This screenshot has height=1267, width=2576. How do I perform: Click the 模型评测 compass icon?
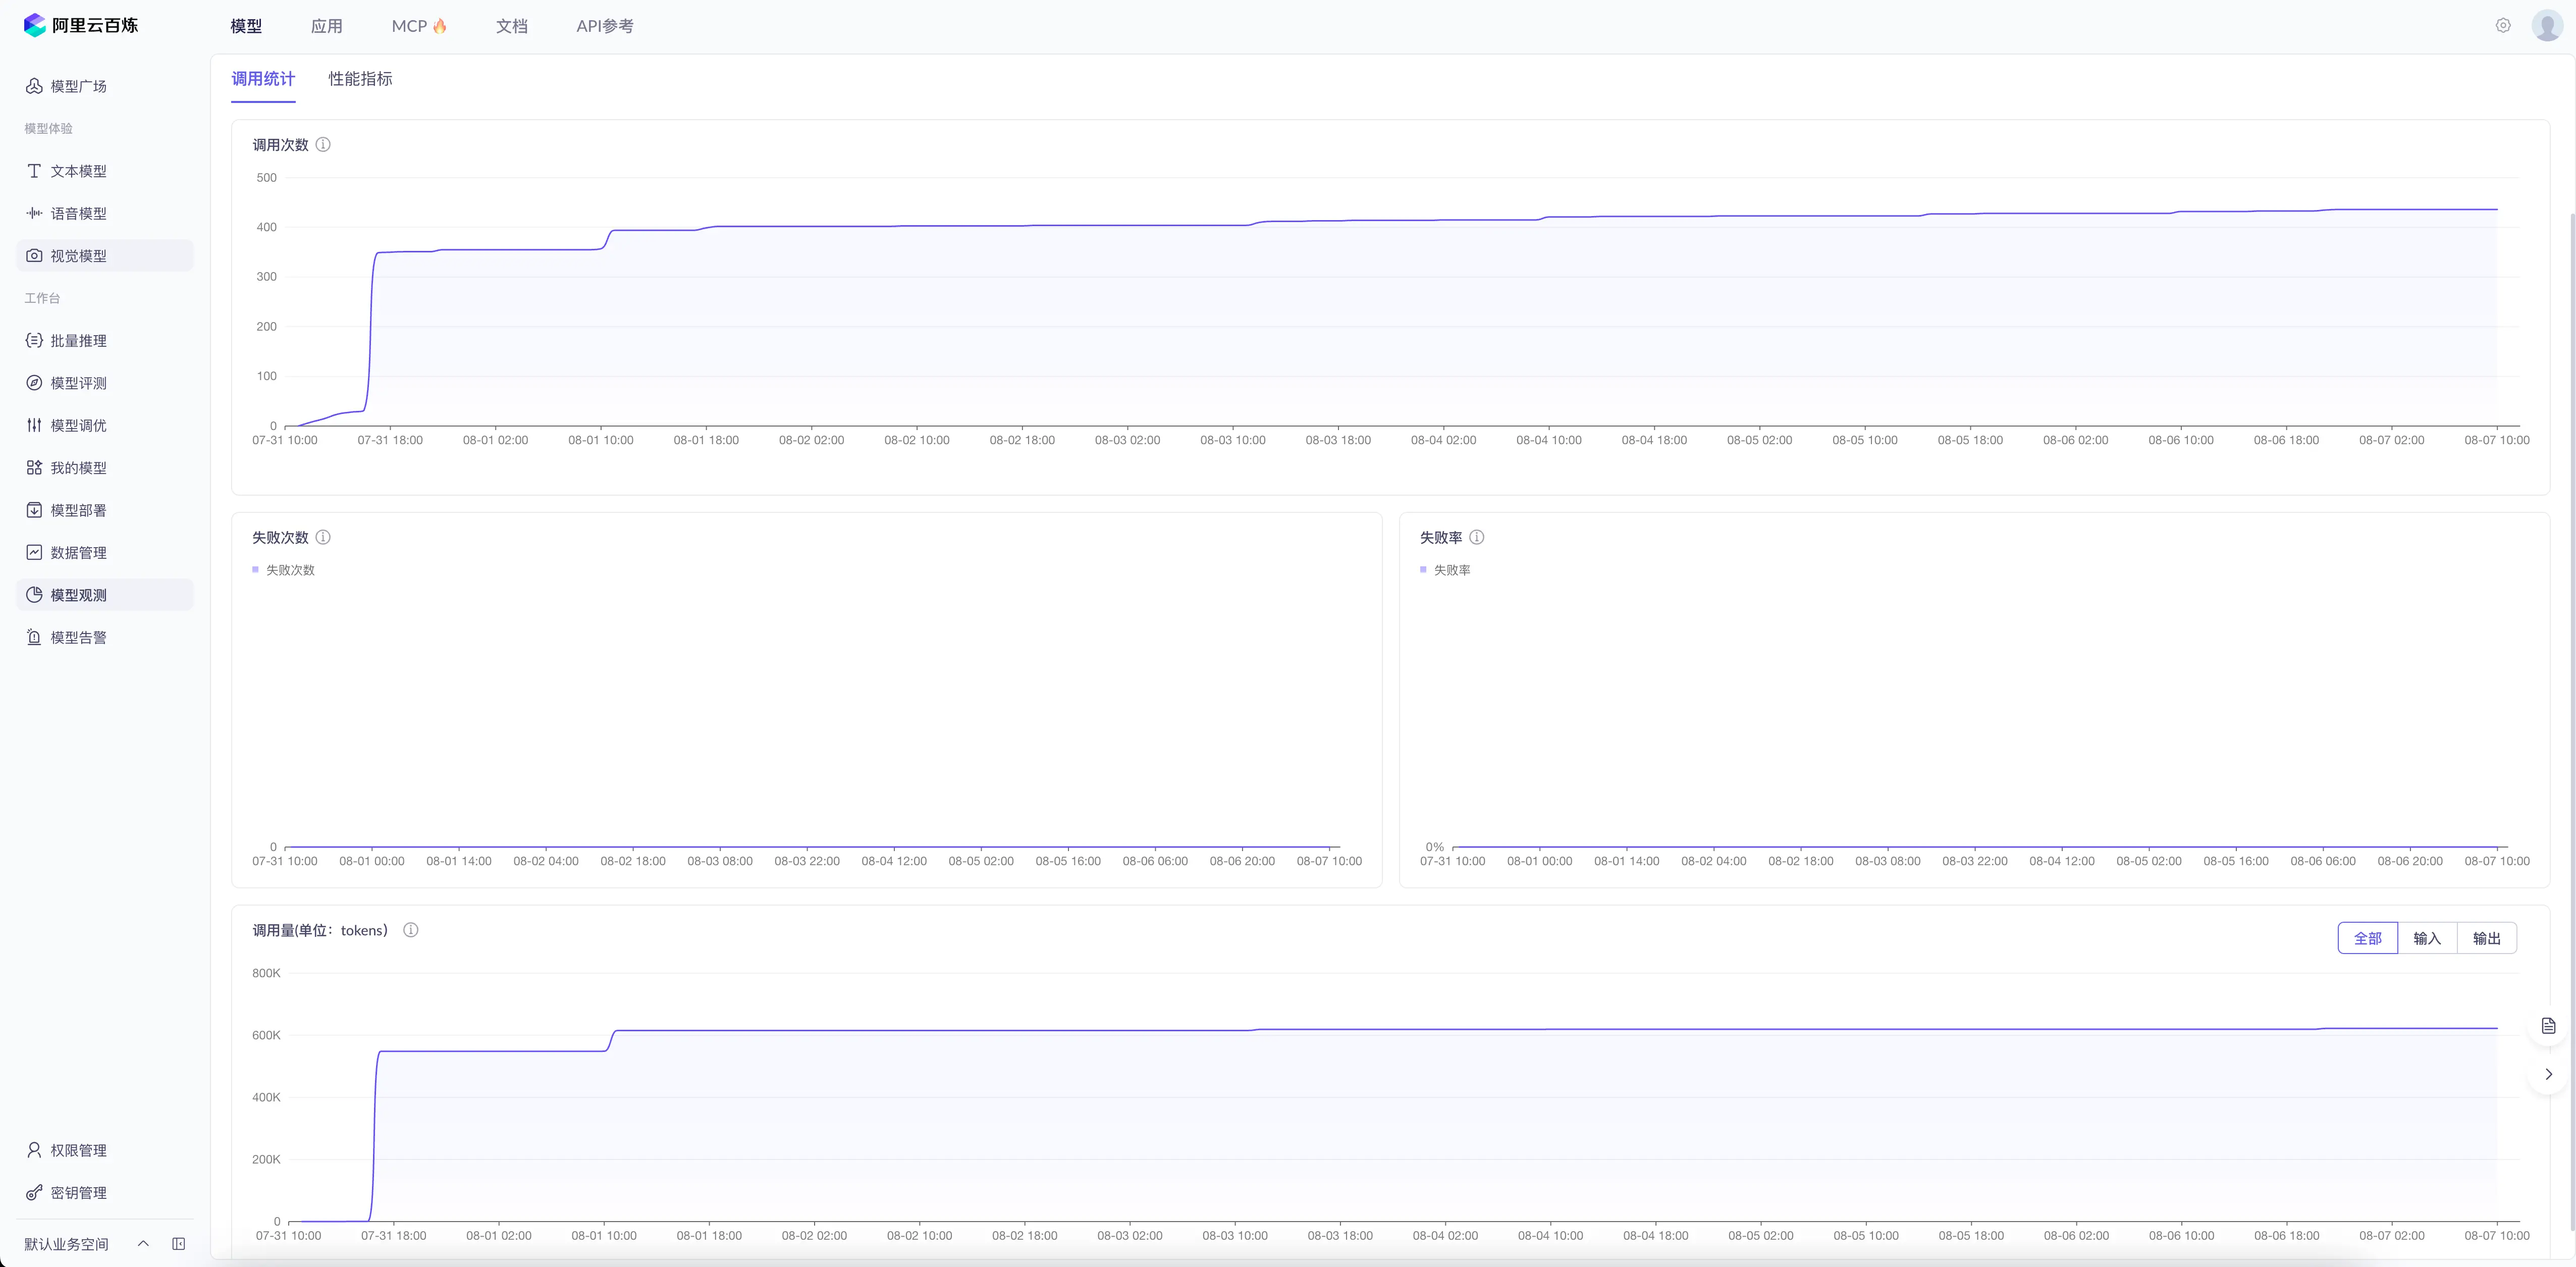pyautogui.click(x=34, y=383)
